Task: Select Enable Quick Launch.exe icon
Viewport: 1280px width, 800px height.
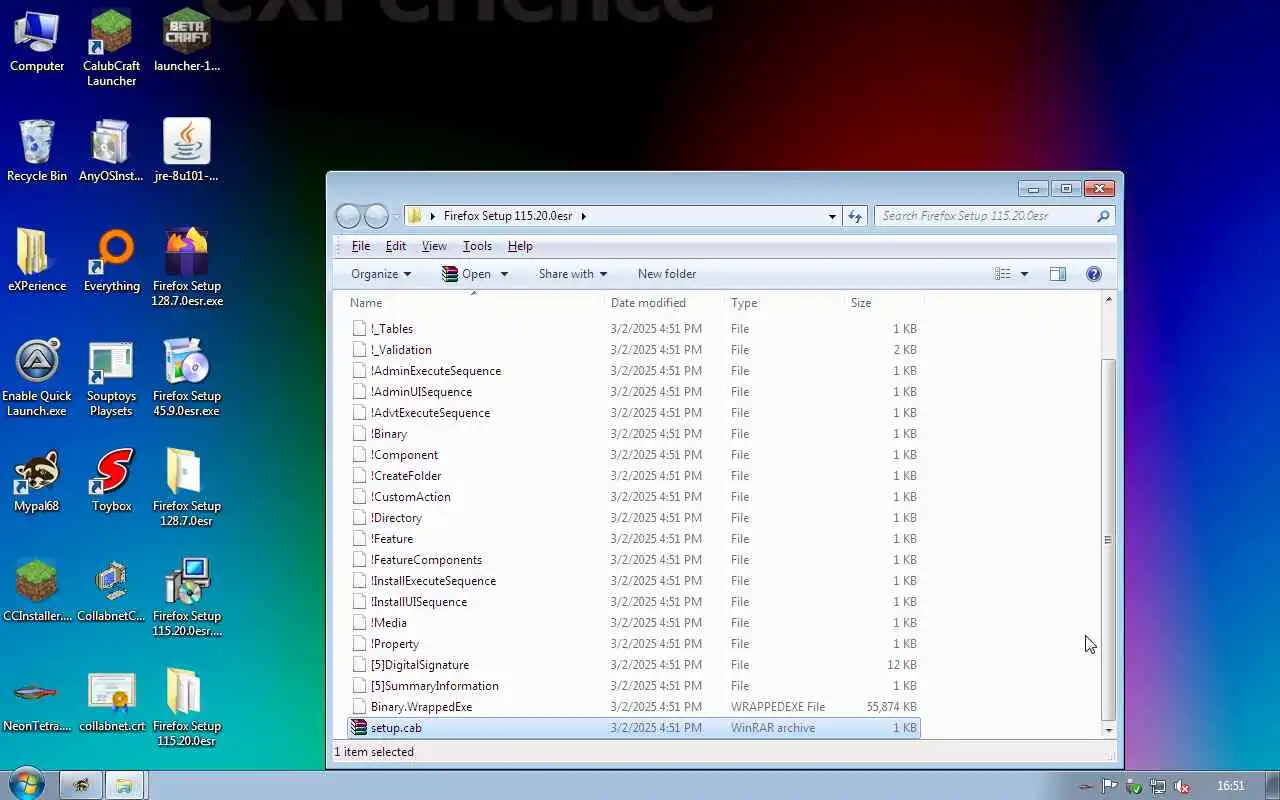Action: [x=37, y=378]
